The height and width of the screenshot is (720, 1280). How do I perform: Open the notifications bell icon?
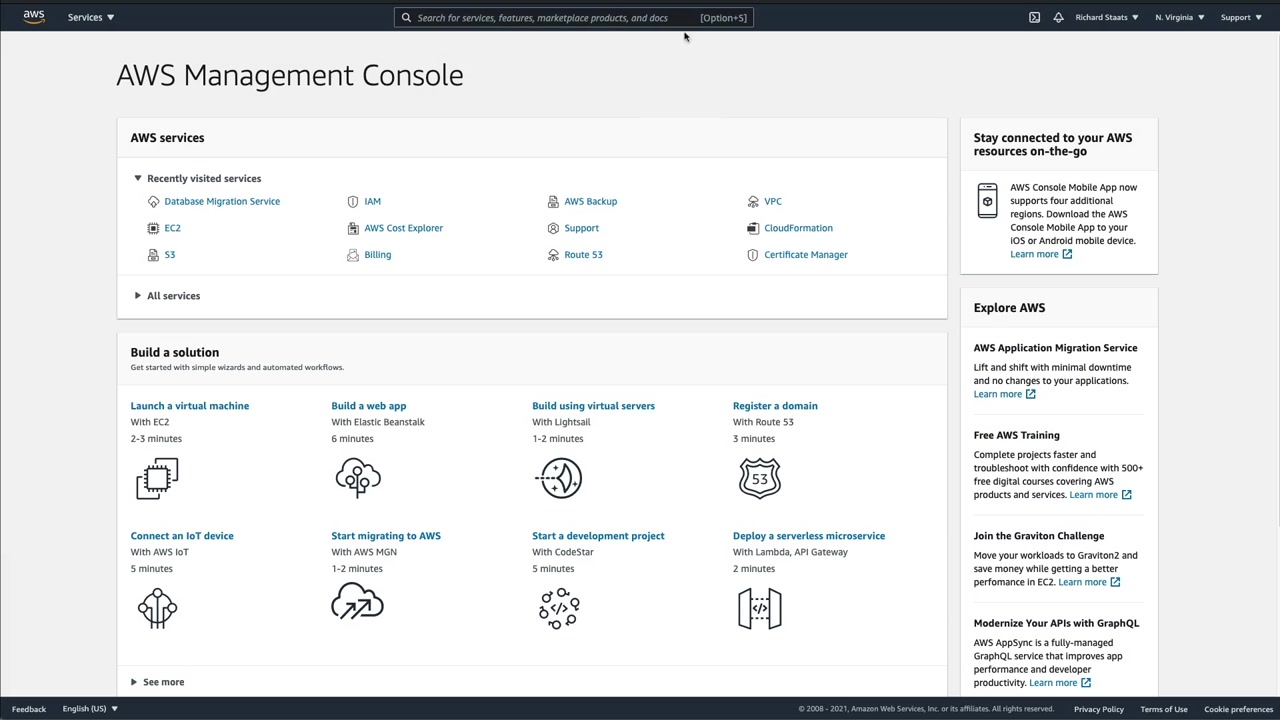coord(1058,17)
